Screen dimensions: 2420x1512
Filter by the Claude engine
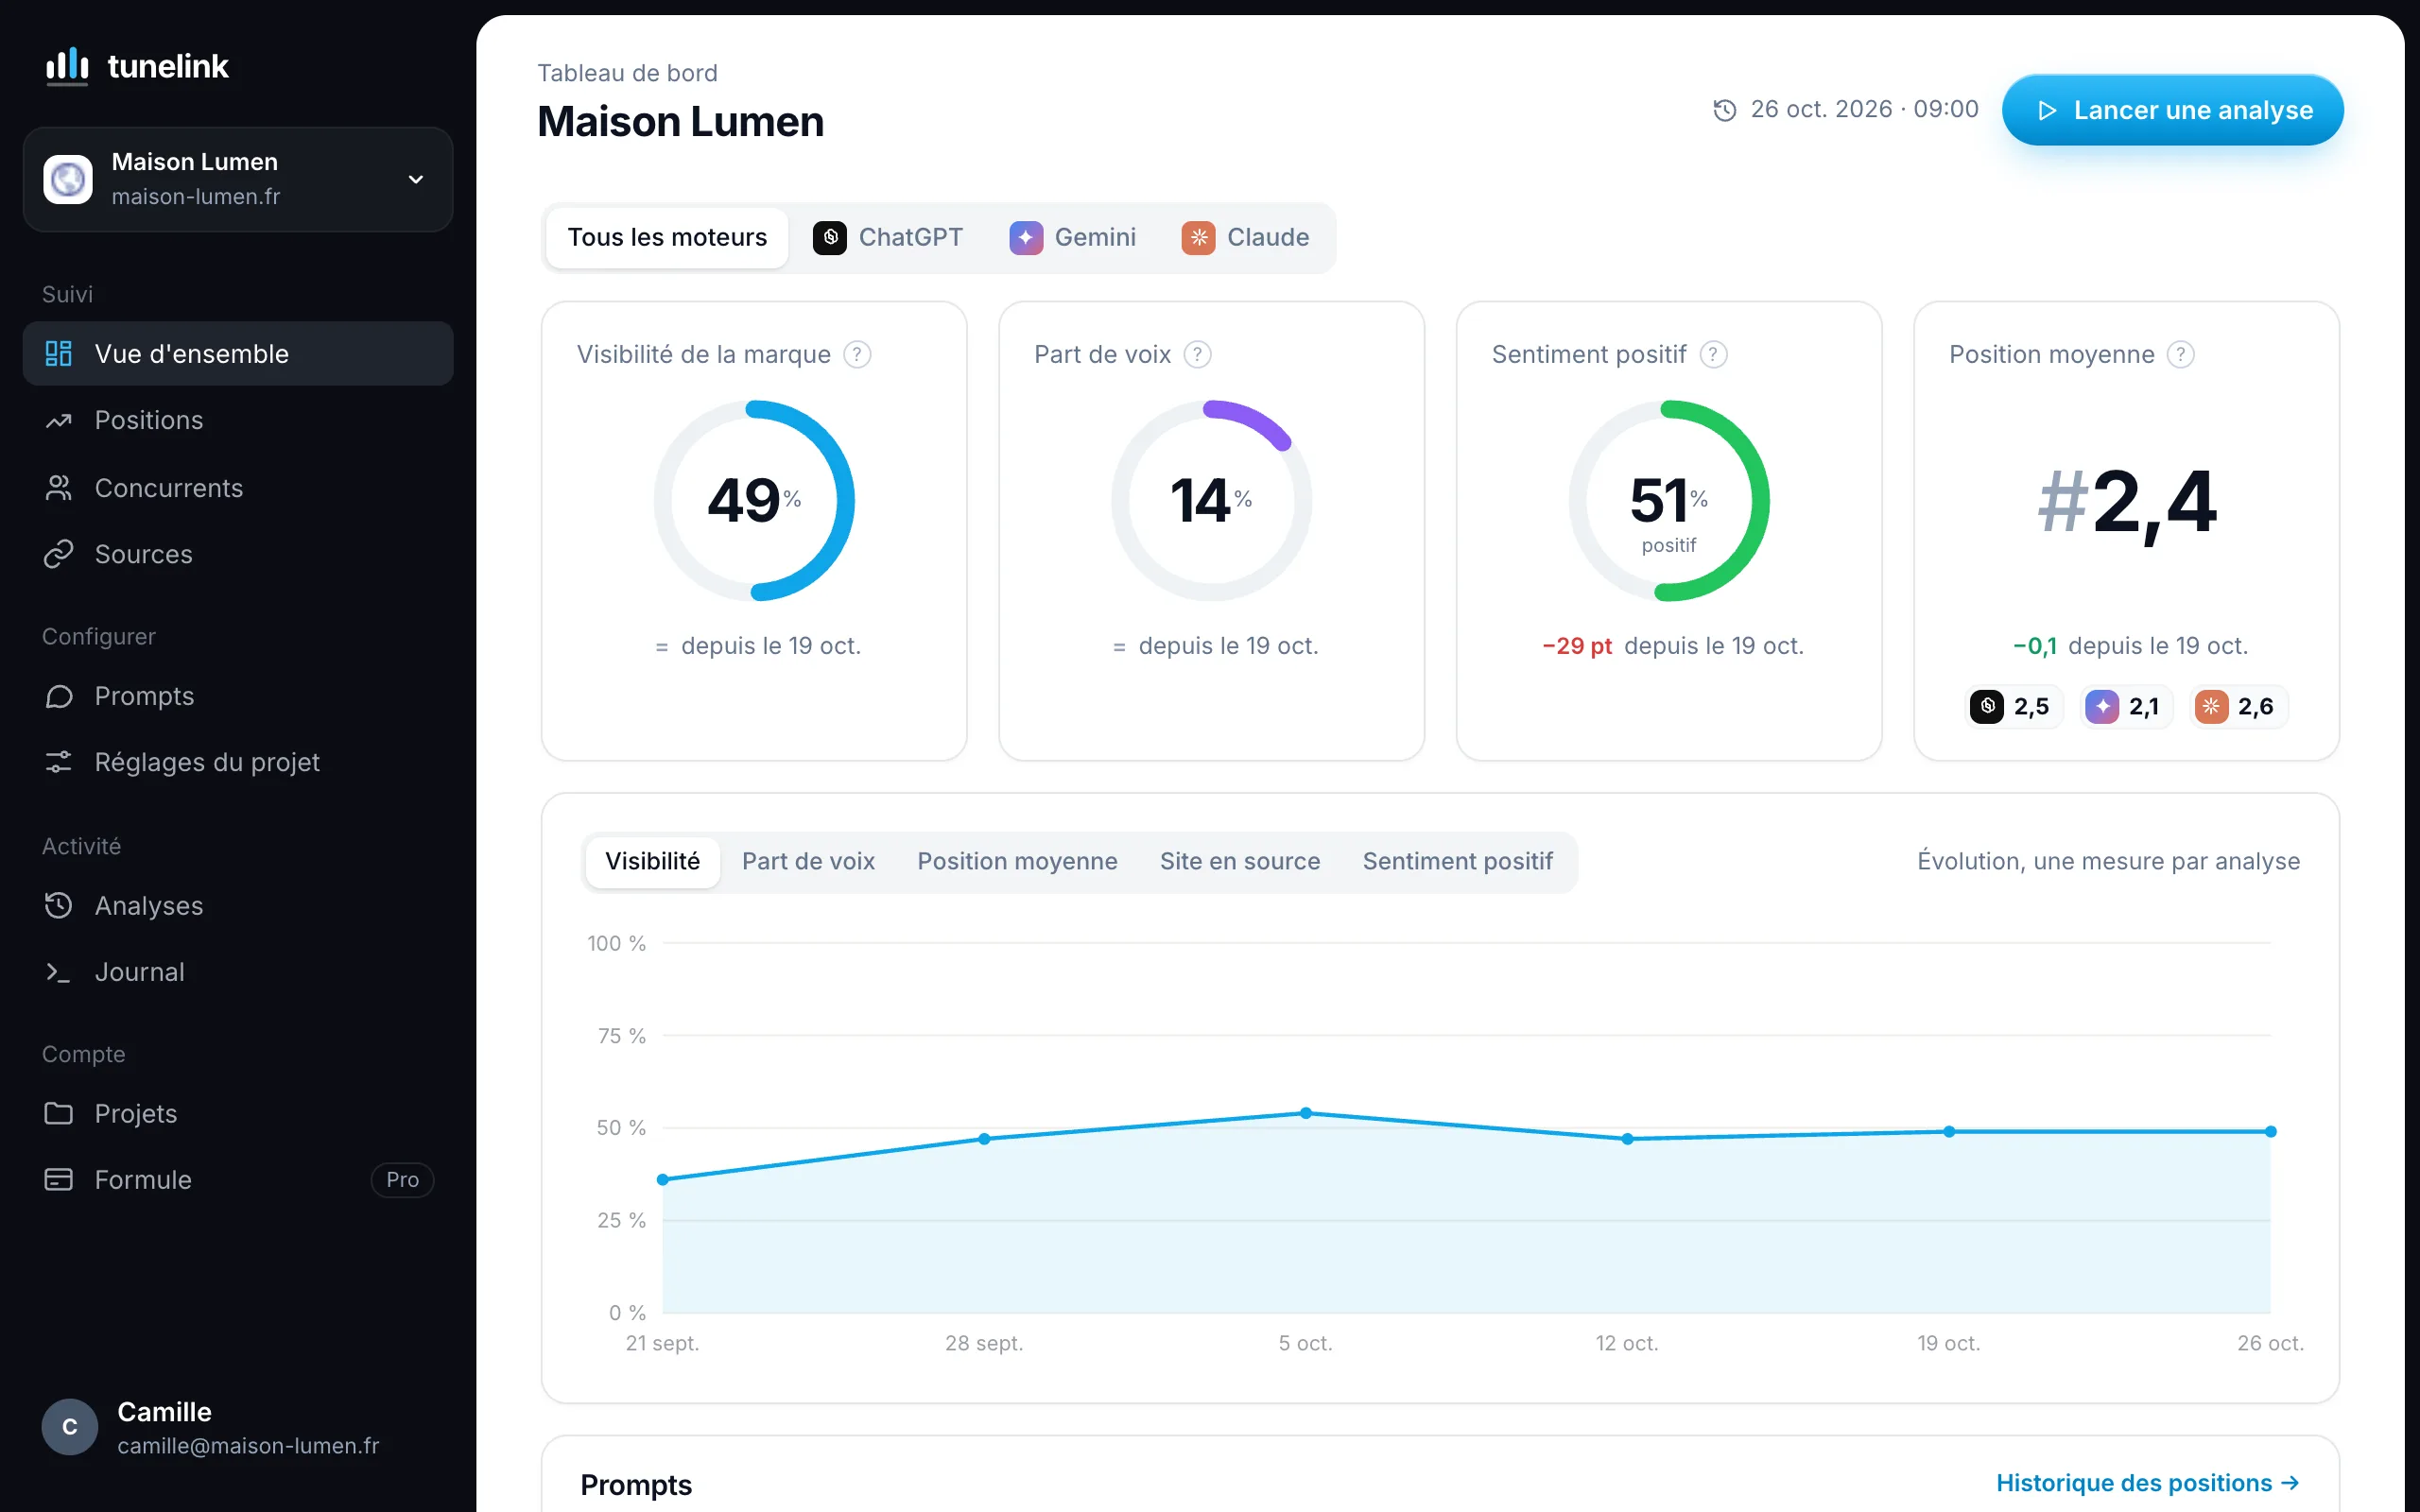pos(1246,237)
